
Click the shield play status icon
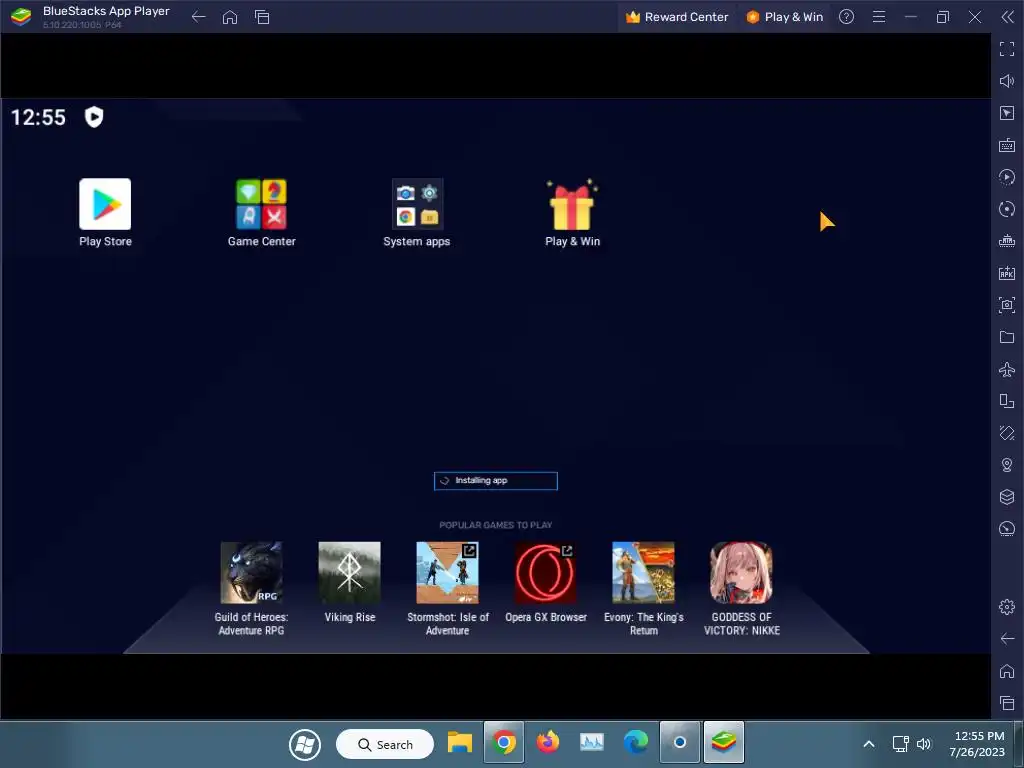[x=94, y=117]
